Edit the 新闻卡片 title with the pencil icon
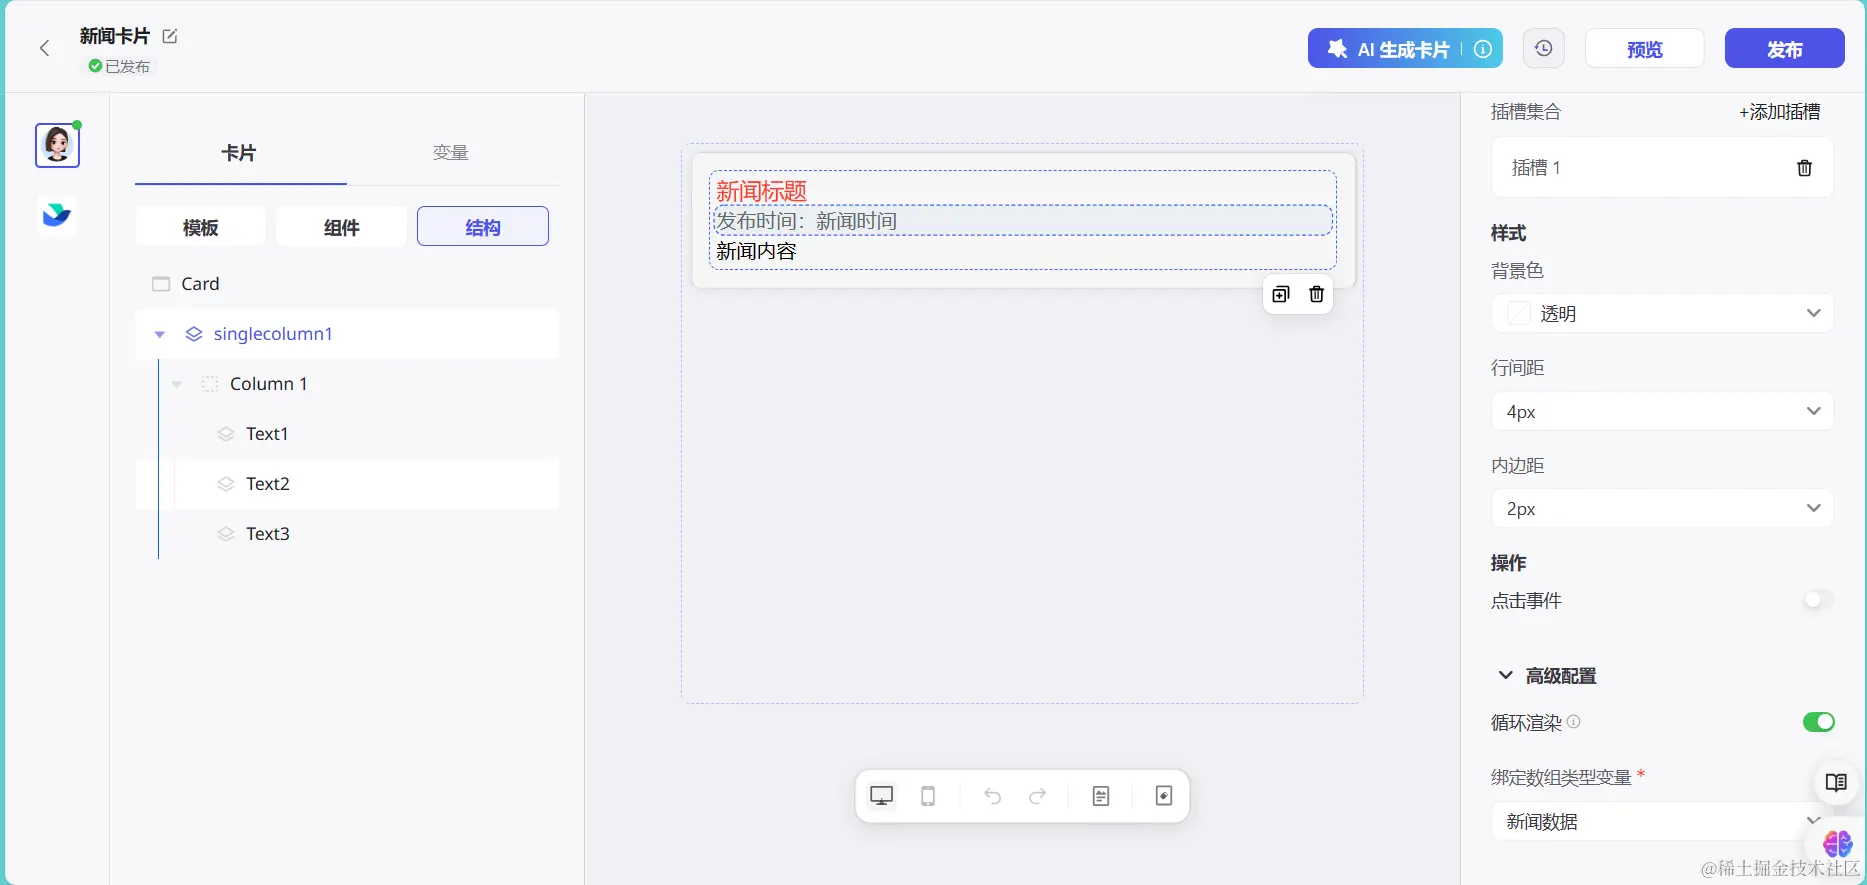 click(x=170, y=36)
